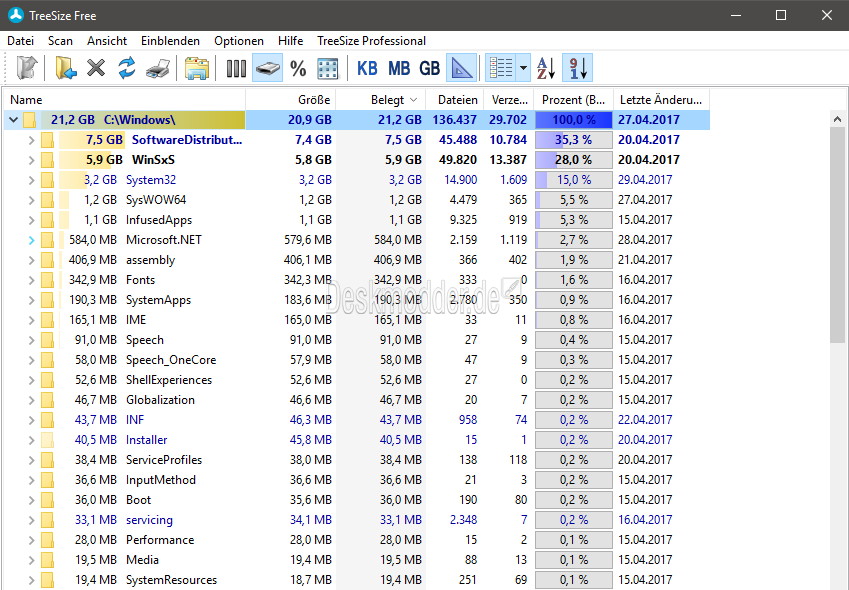Viewport: 849px width, 590px height.
Task: Sort by the Letzte Änderu... column header
Action: click(x=661, y=100)
